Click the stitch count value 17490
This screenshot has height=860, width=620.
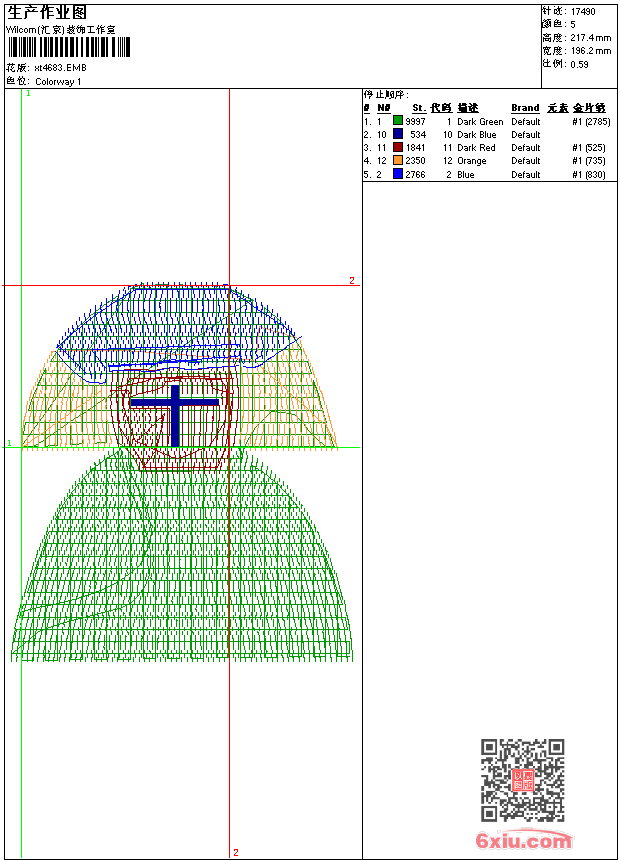pos(583,12)
